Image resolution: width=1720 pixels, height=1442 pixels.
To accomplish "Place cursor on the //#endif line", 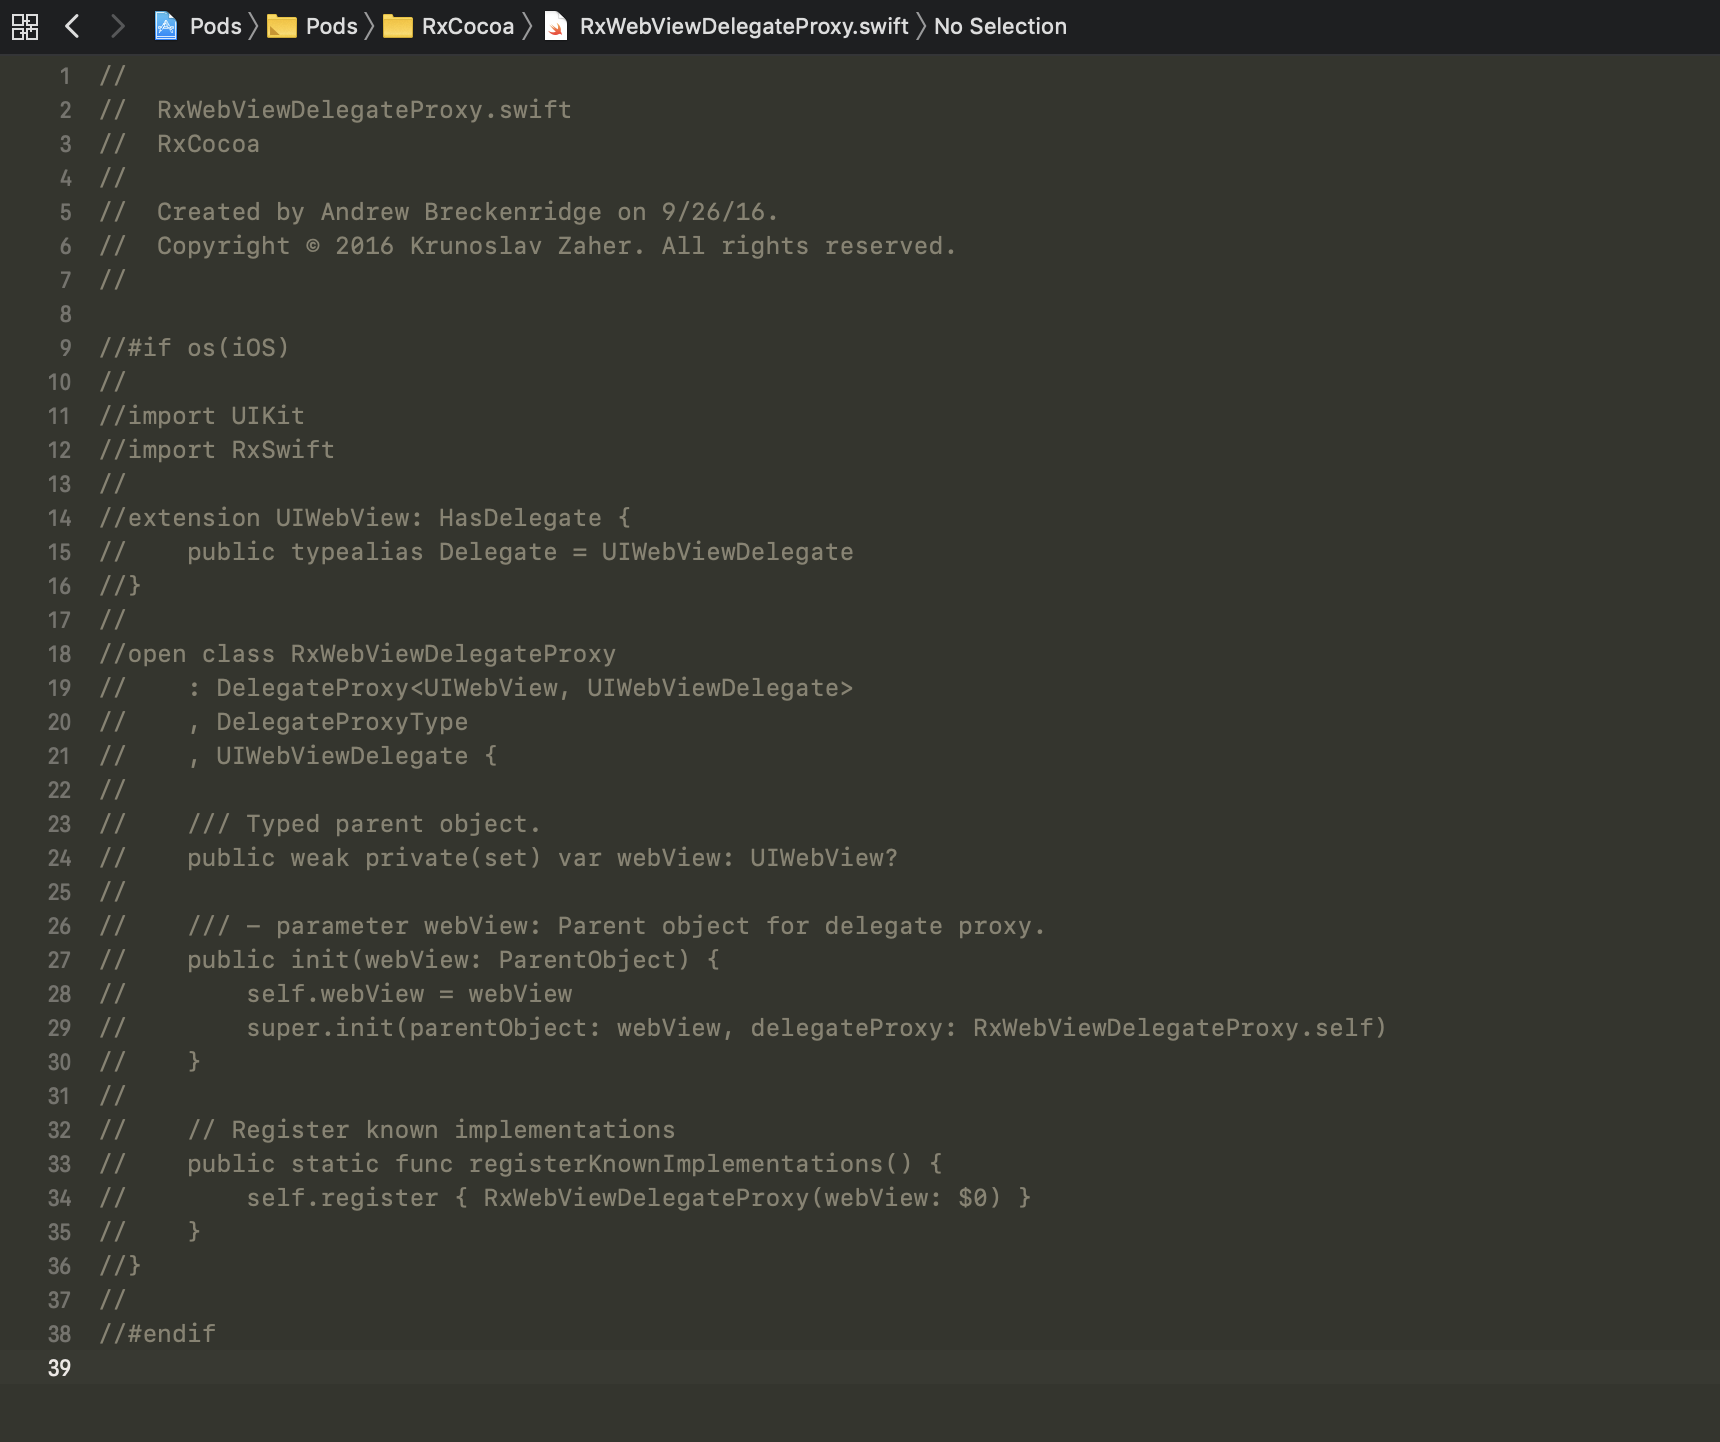I will coord(158,1334).
